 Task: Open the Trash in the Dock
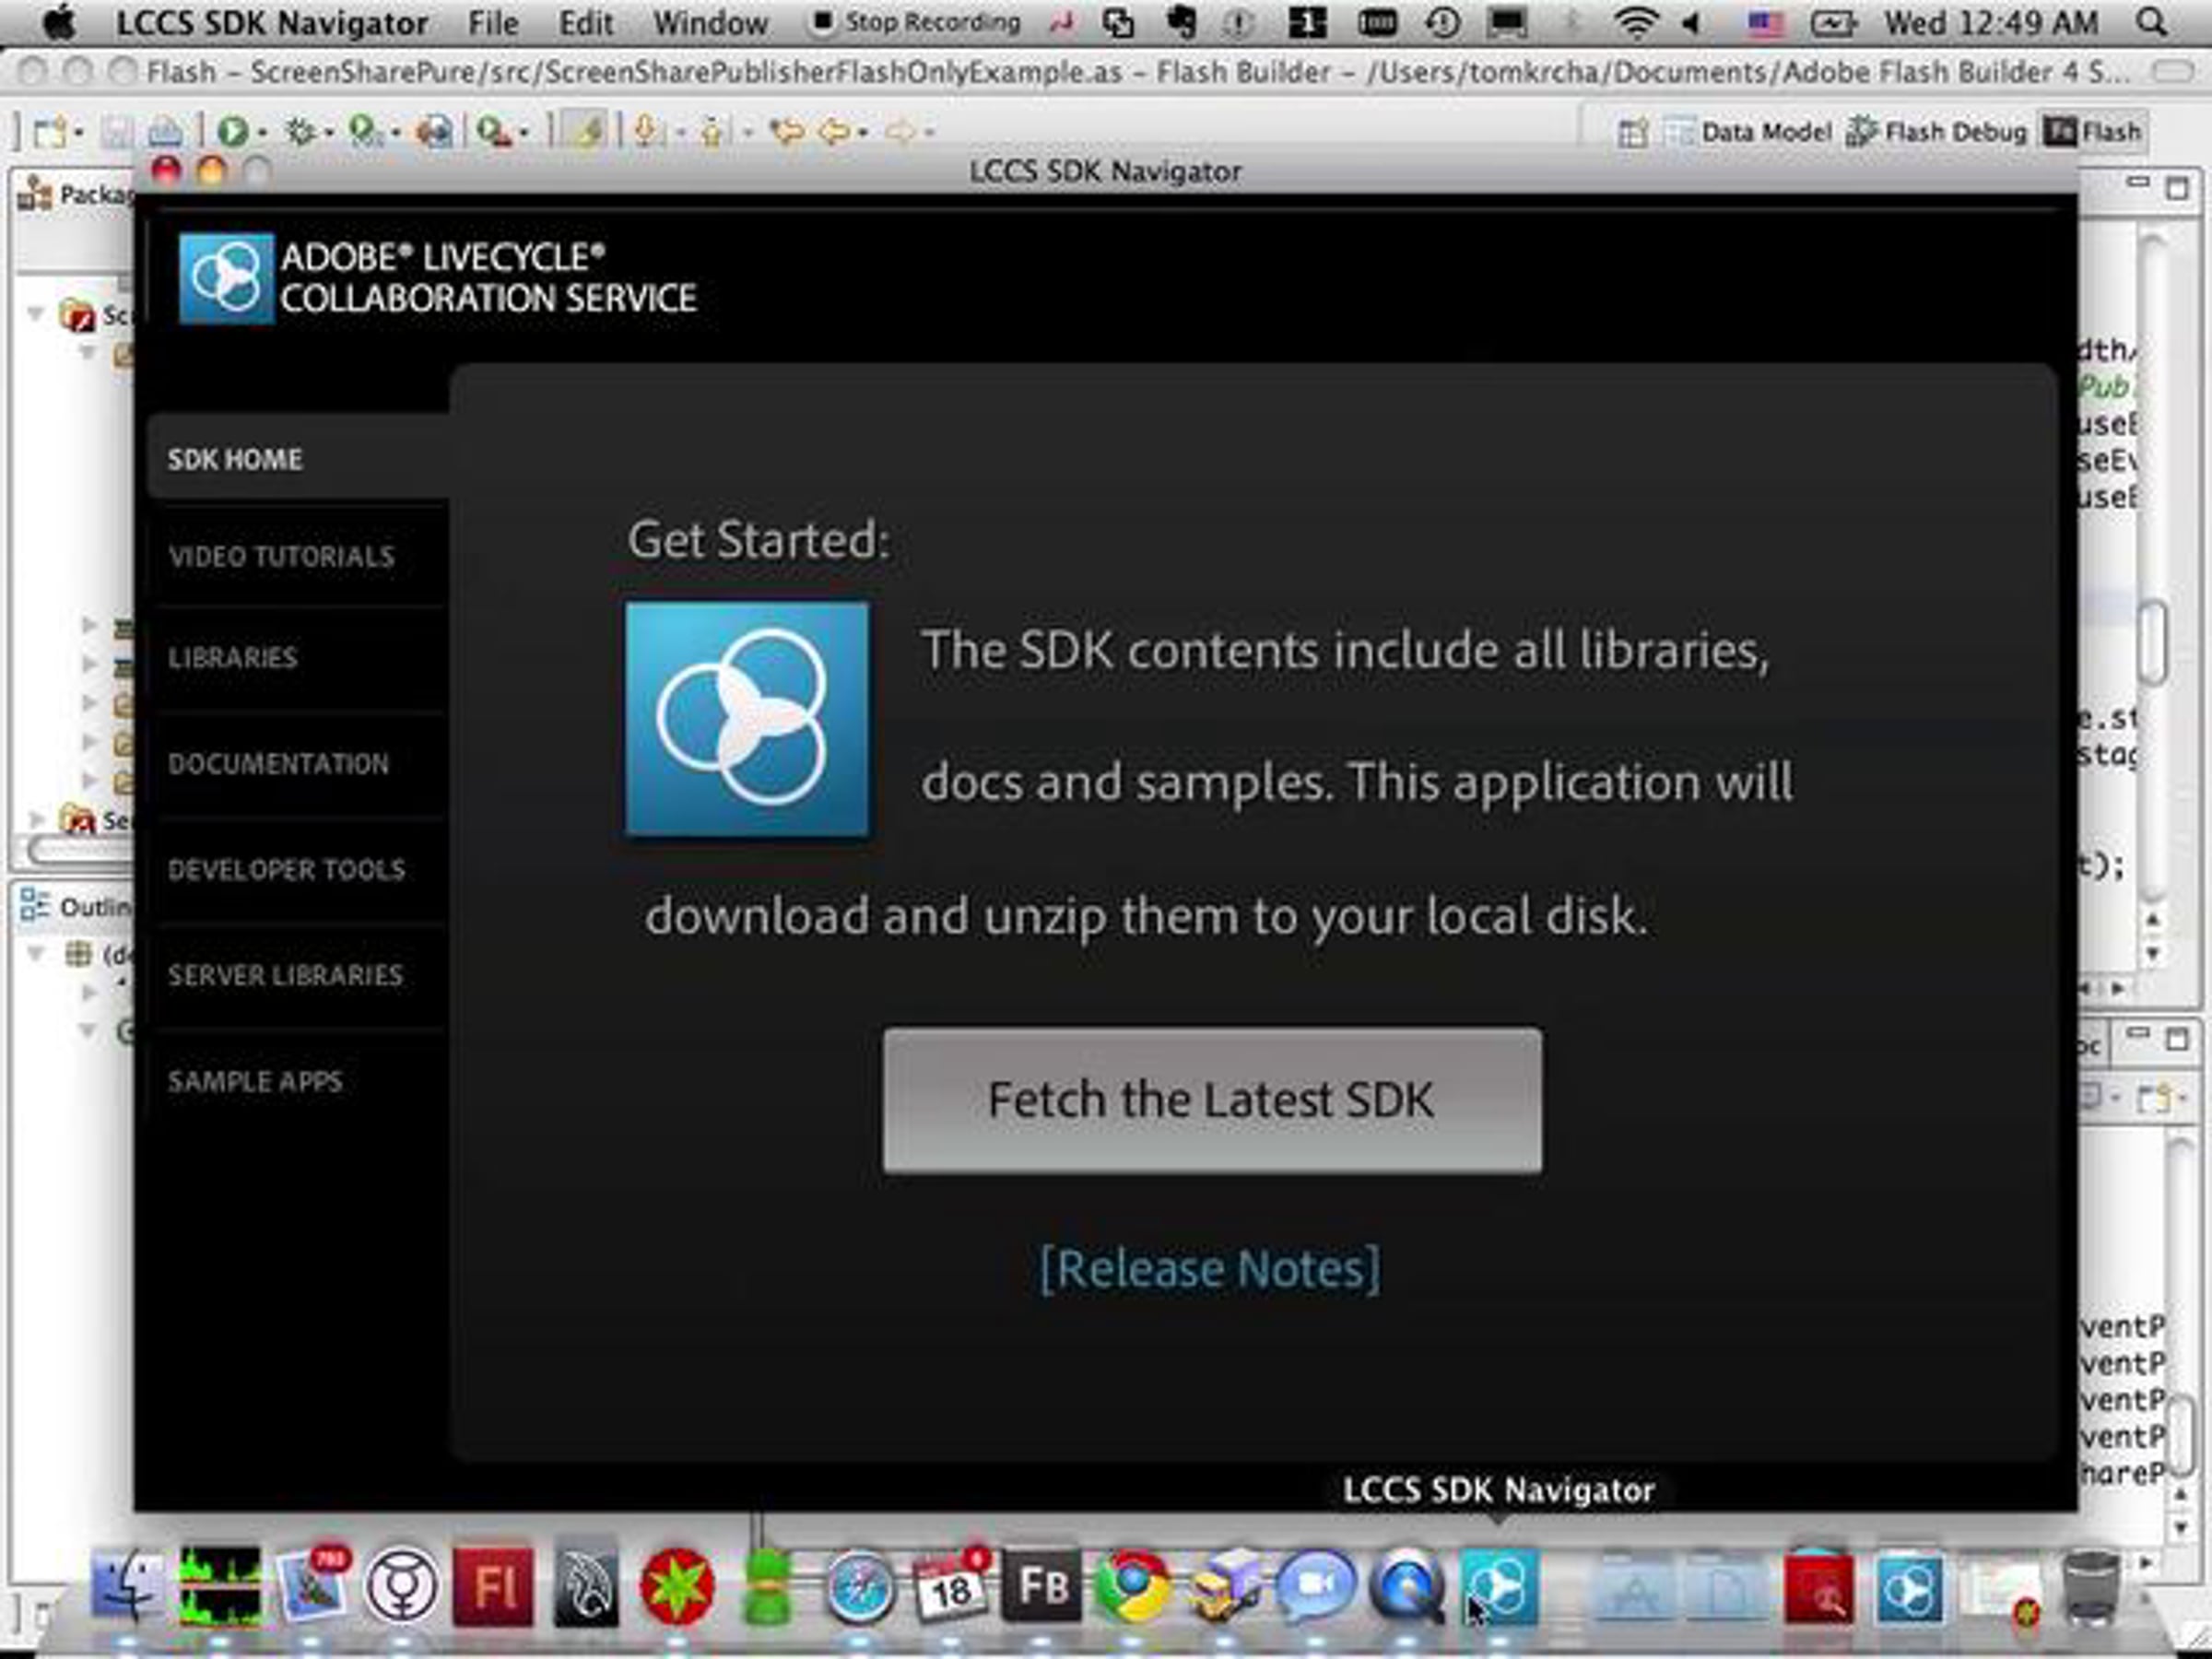(x=2092, y=1587)
